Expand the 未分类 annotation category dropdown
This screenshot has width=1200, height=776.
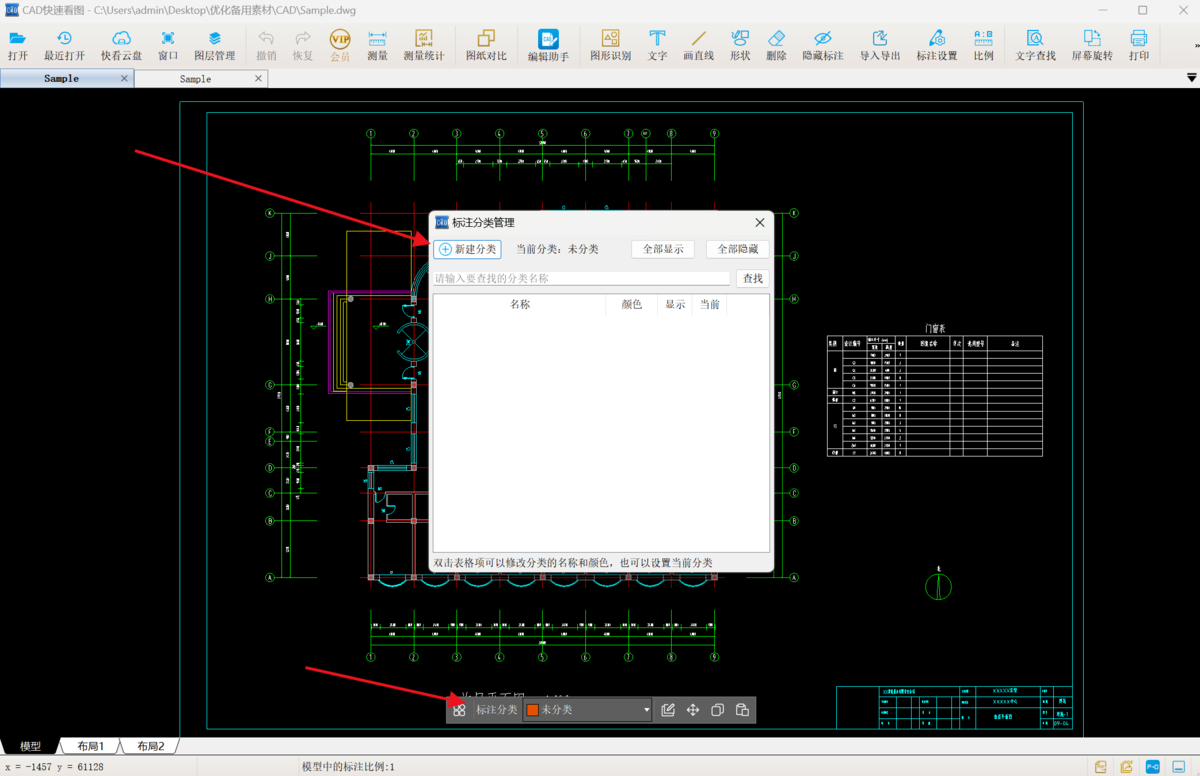point(647,710)
